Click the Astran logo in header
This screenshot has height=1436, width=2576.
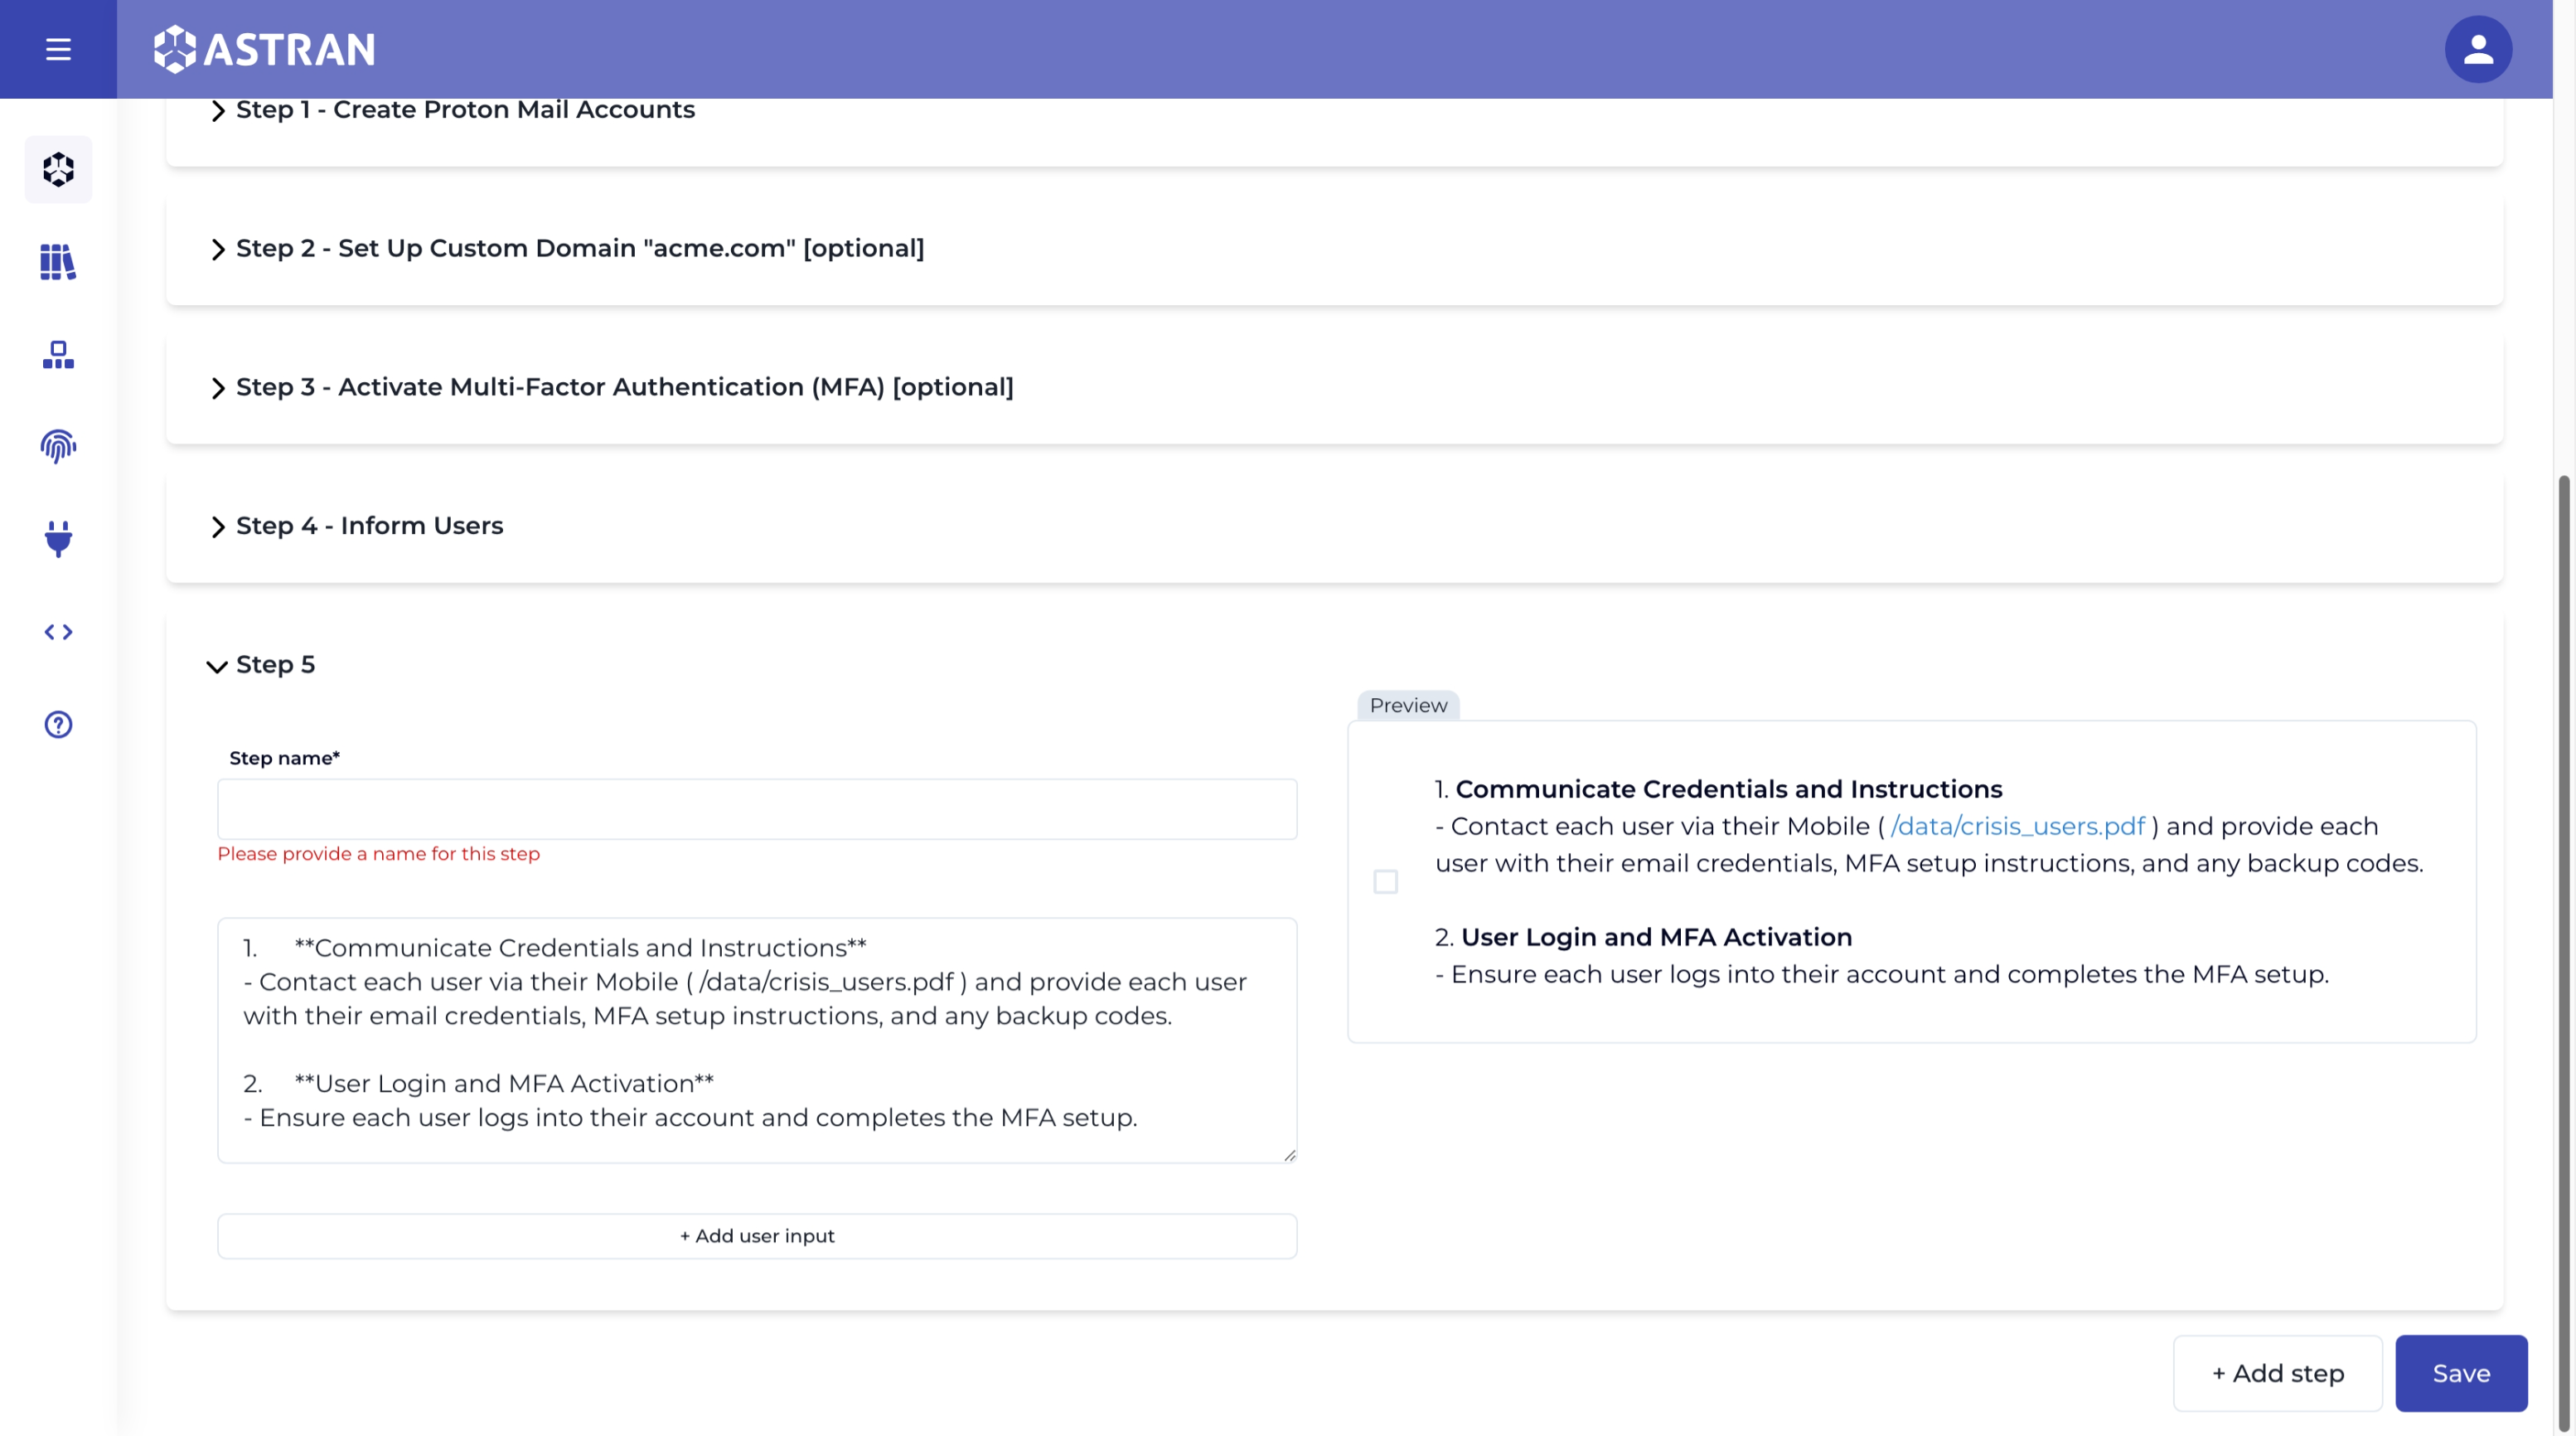(x=264, y=49)
